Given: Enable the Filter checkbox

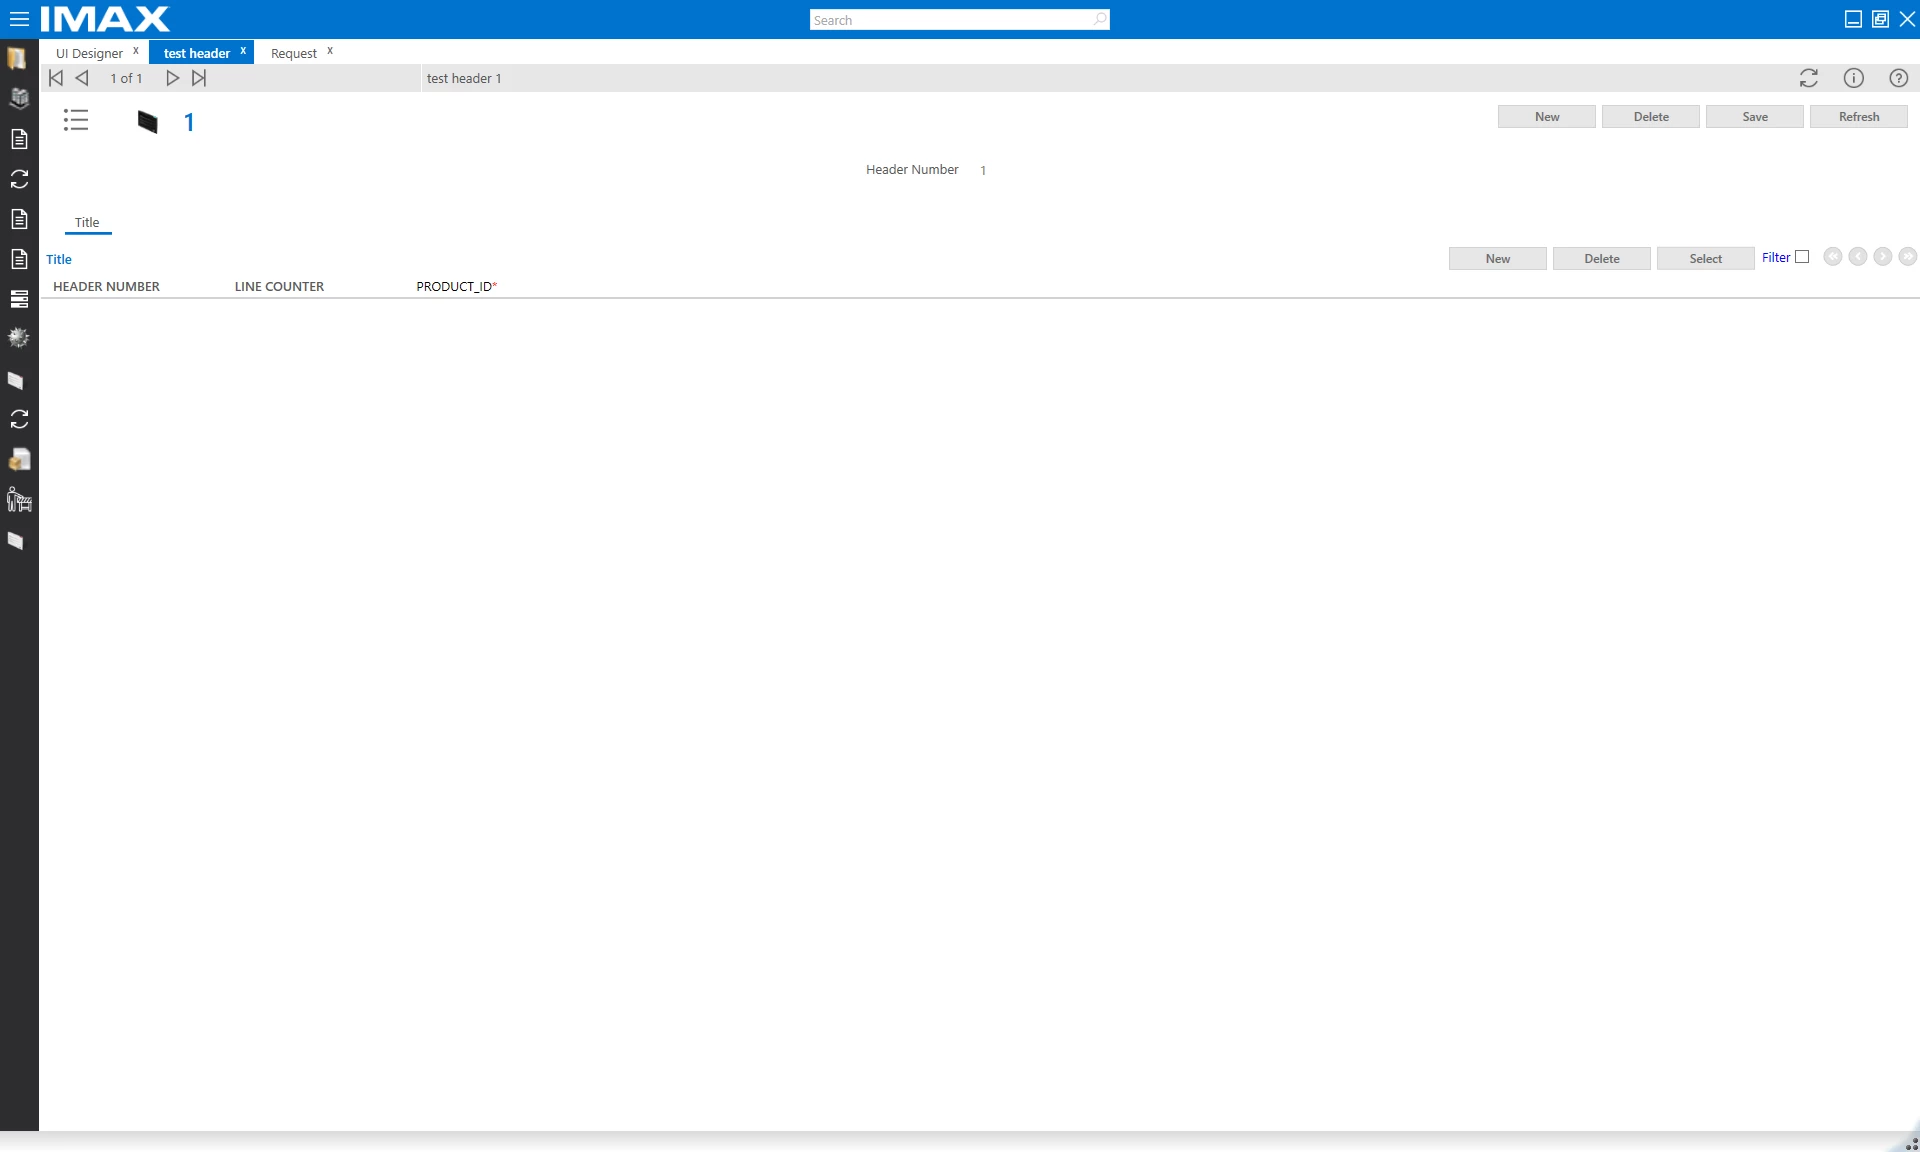Looking at the screenshot, I should coord(1802,257).
